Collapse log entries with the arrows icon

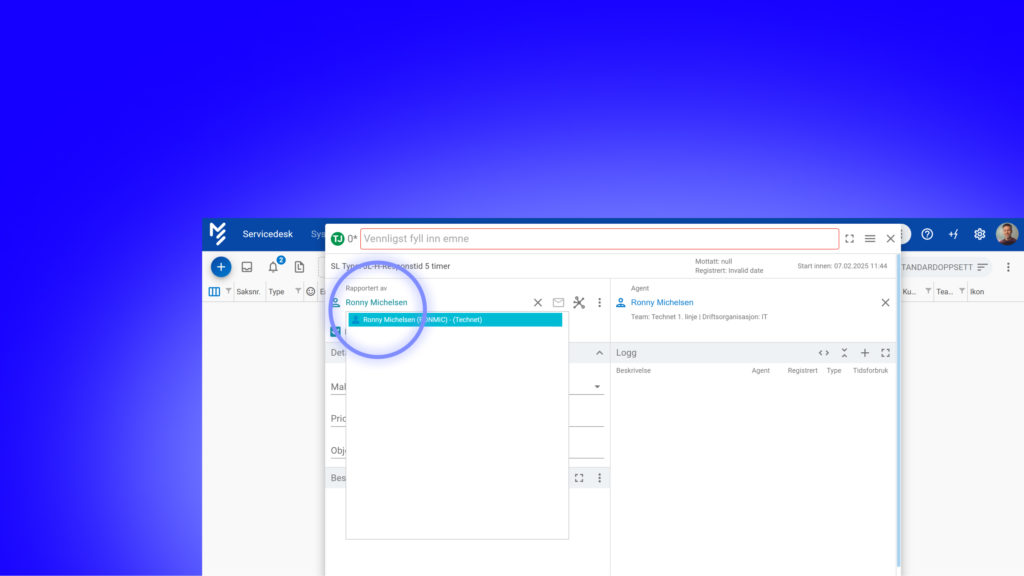[844, 353]
